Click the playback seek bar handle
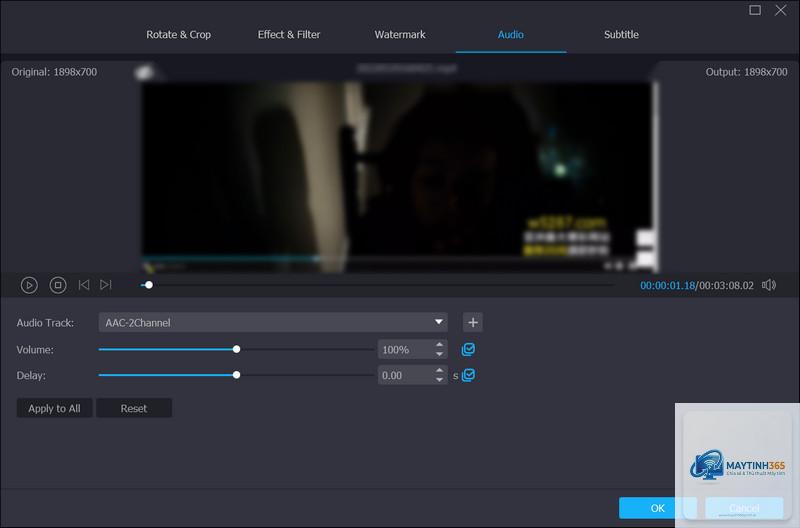 click(x=148, y=285)
